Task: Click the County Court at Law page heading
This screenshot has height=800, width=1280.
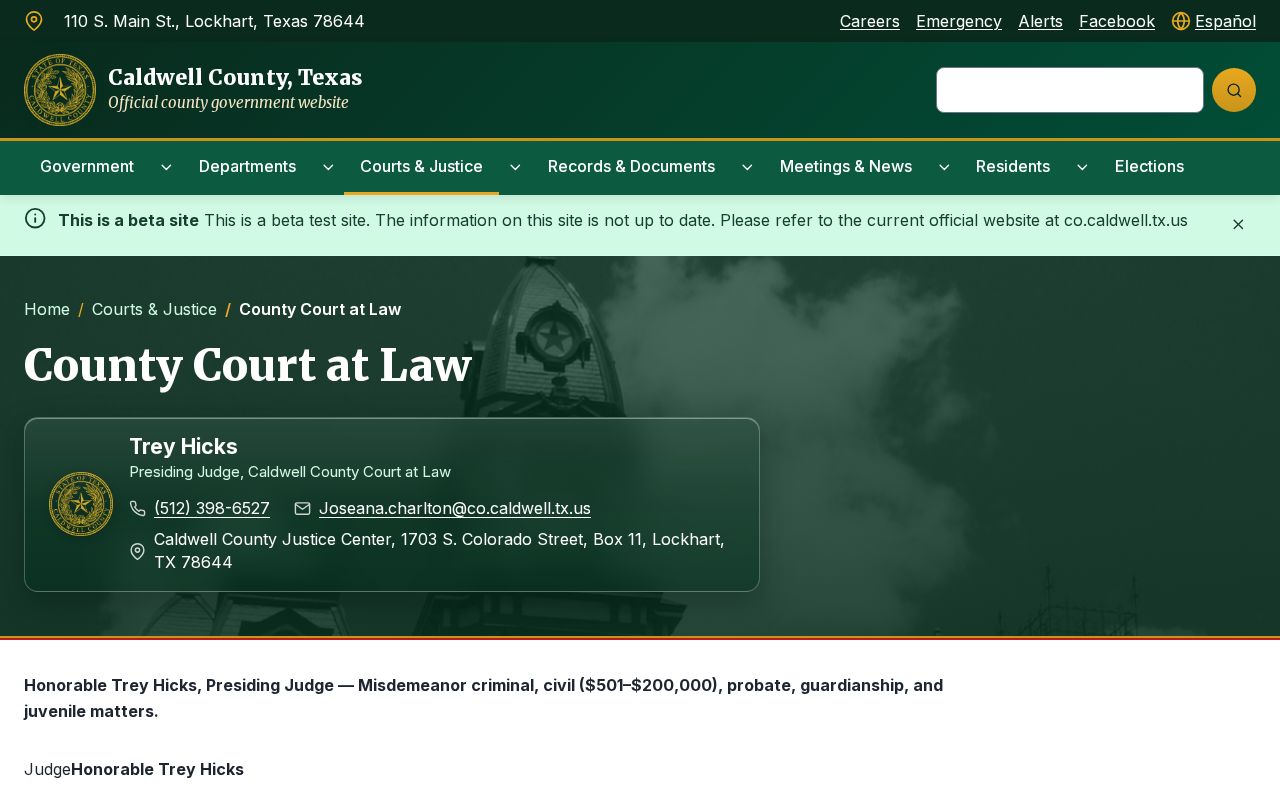Action: pyautogui.click(x=248, y=365)
